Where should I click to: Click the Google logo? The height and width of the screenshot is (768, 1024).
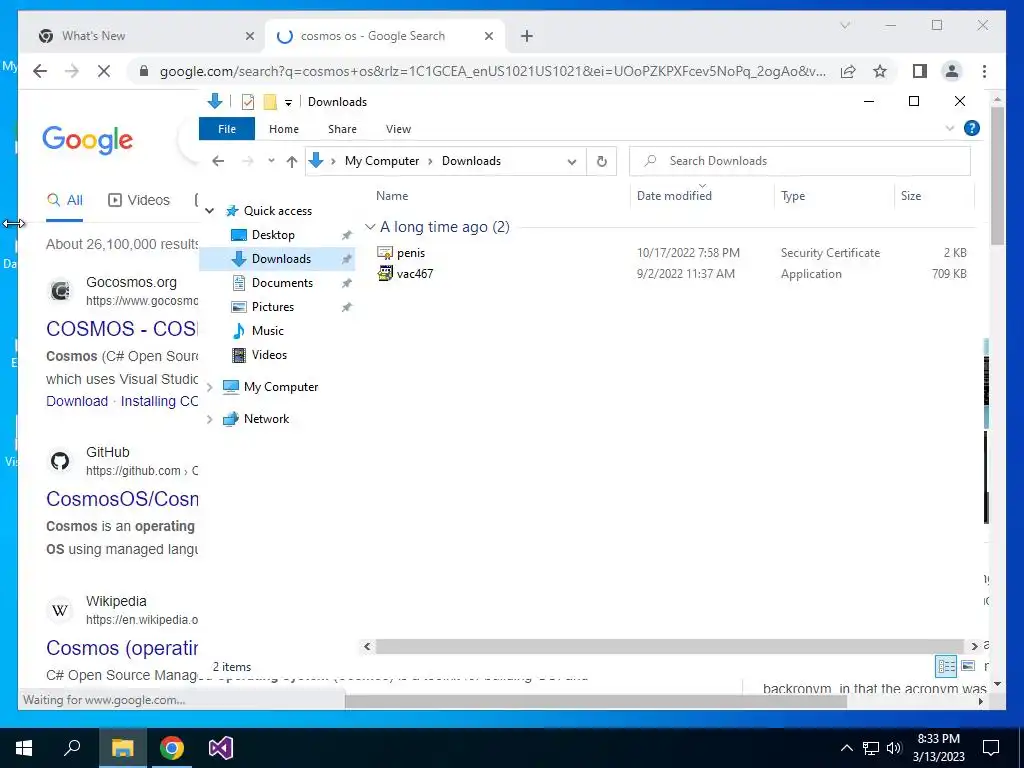(x=88, y=139)
